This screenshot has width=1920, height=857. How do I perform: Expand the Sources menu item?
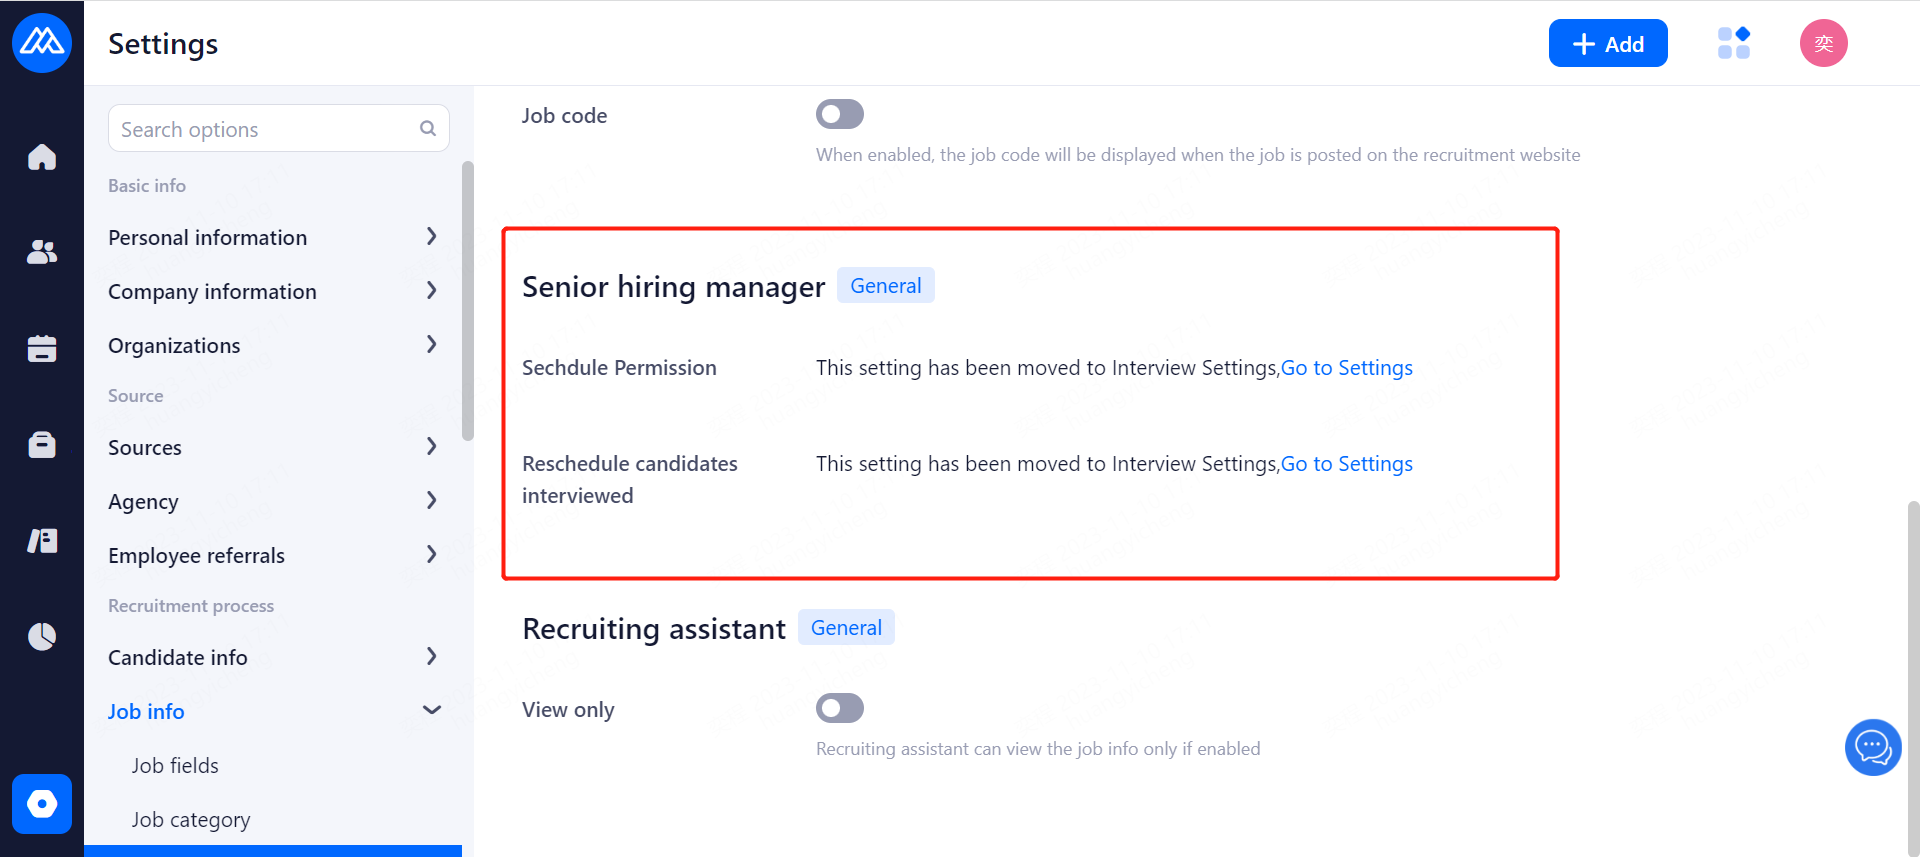[x=273, y=447]
